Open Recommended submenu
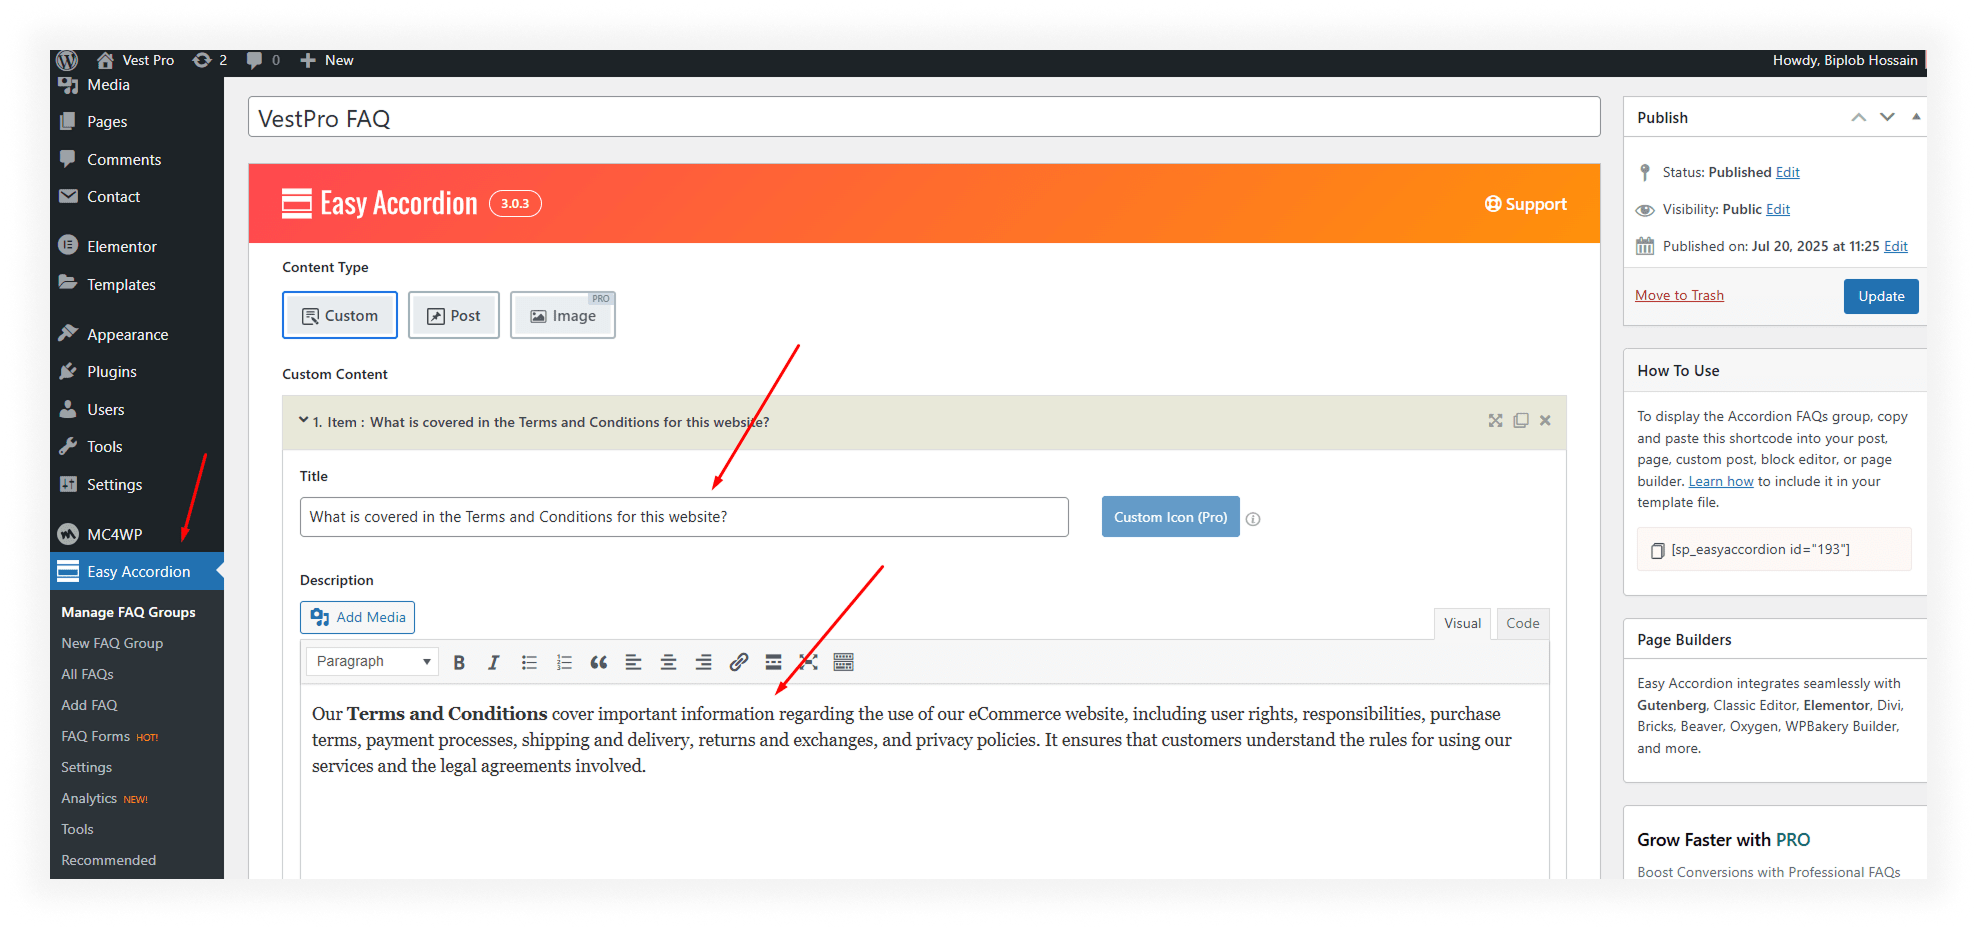This screenshot has height=929, width=1977. 108,860
